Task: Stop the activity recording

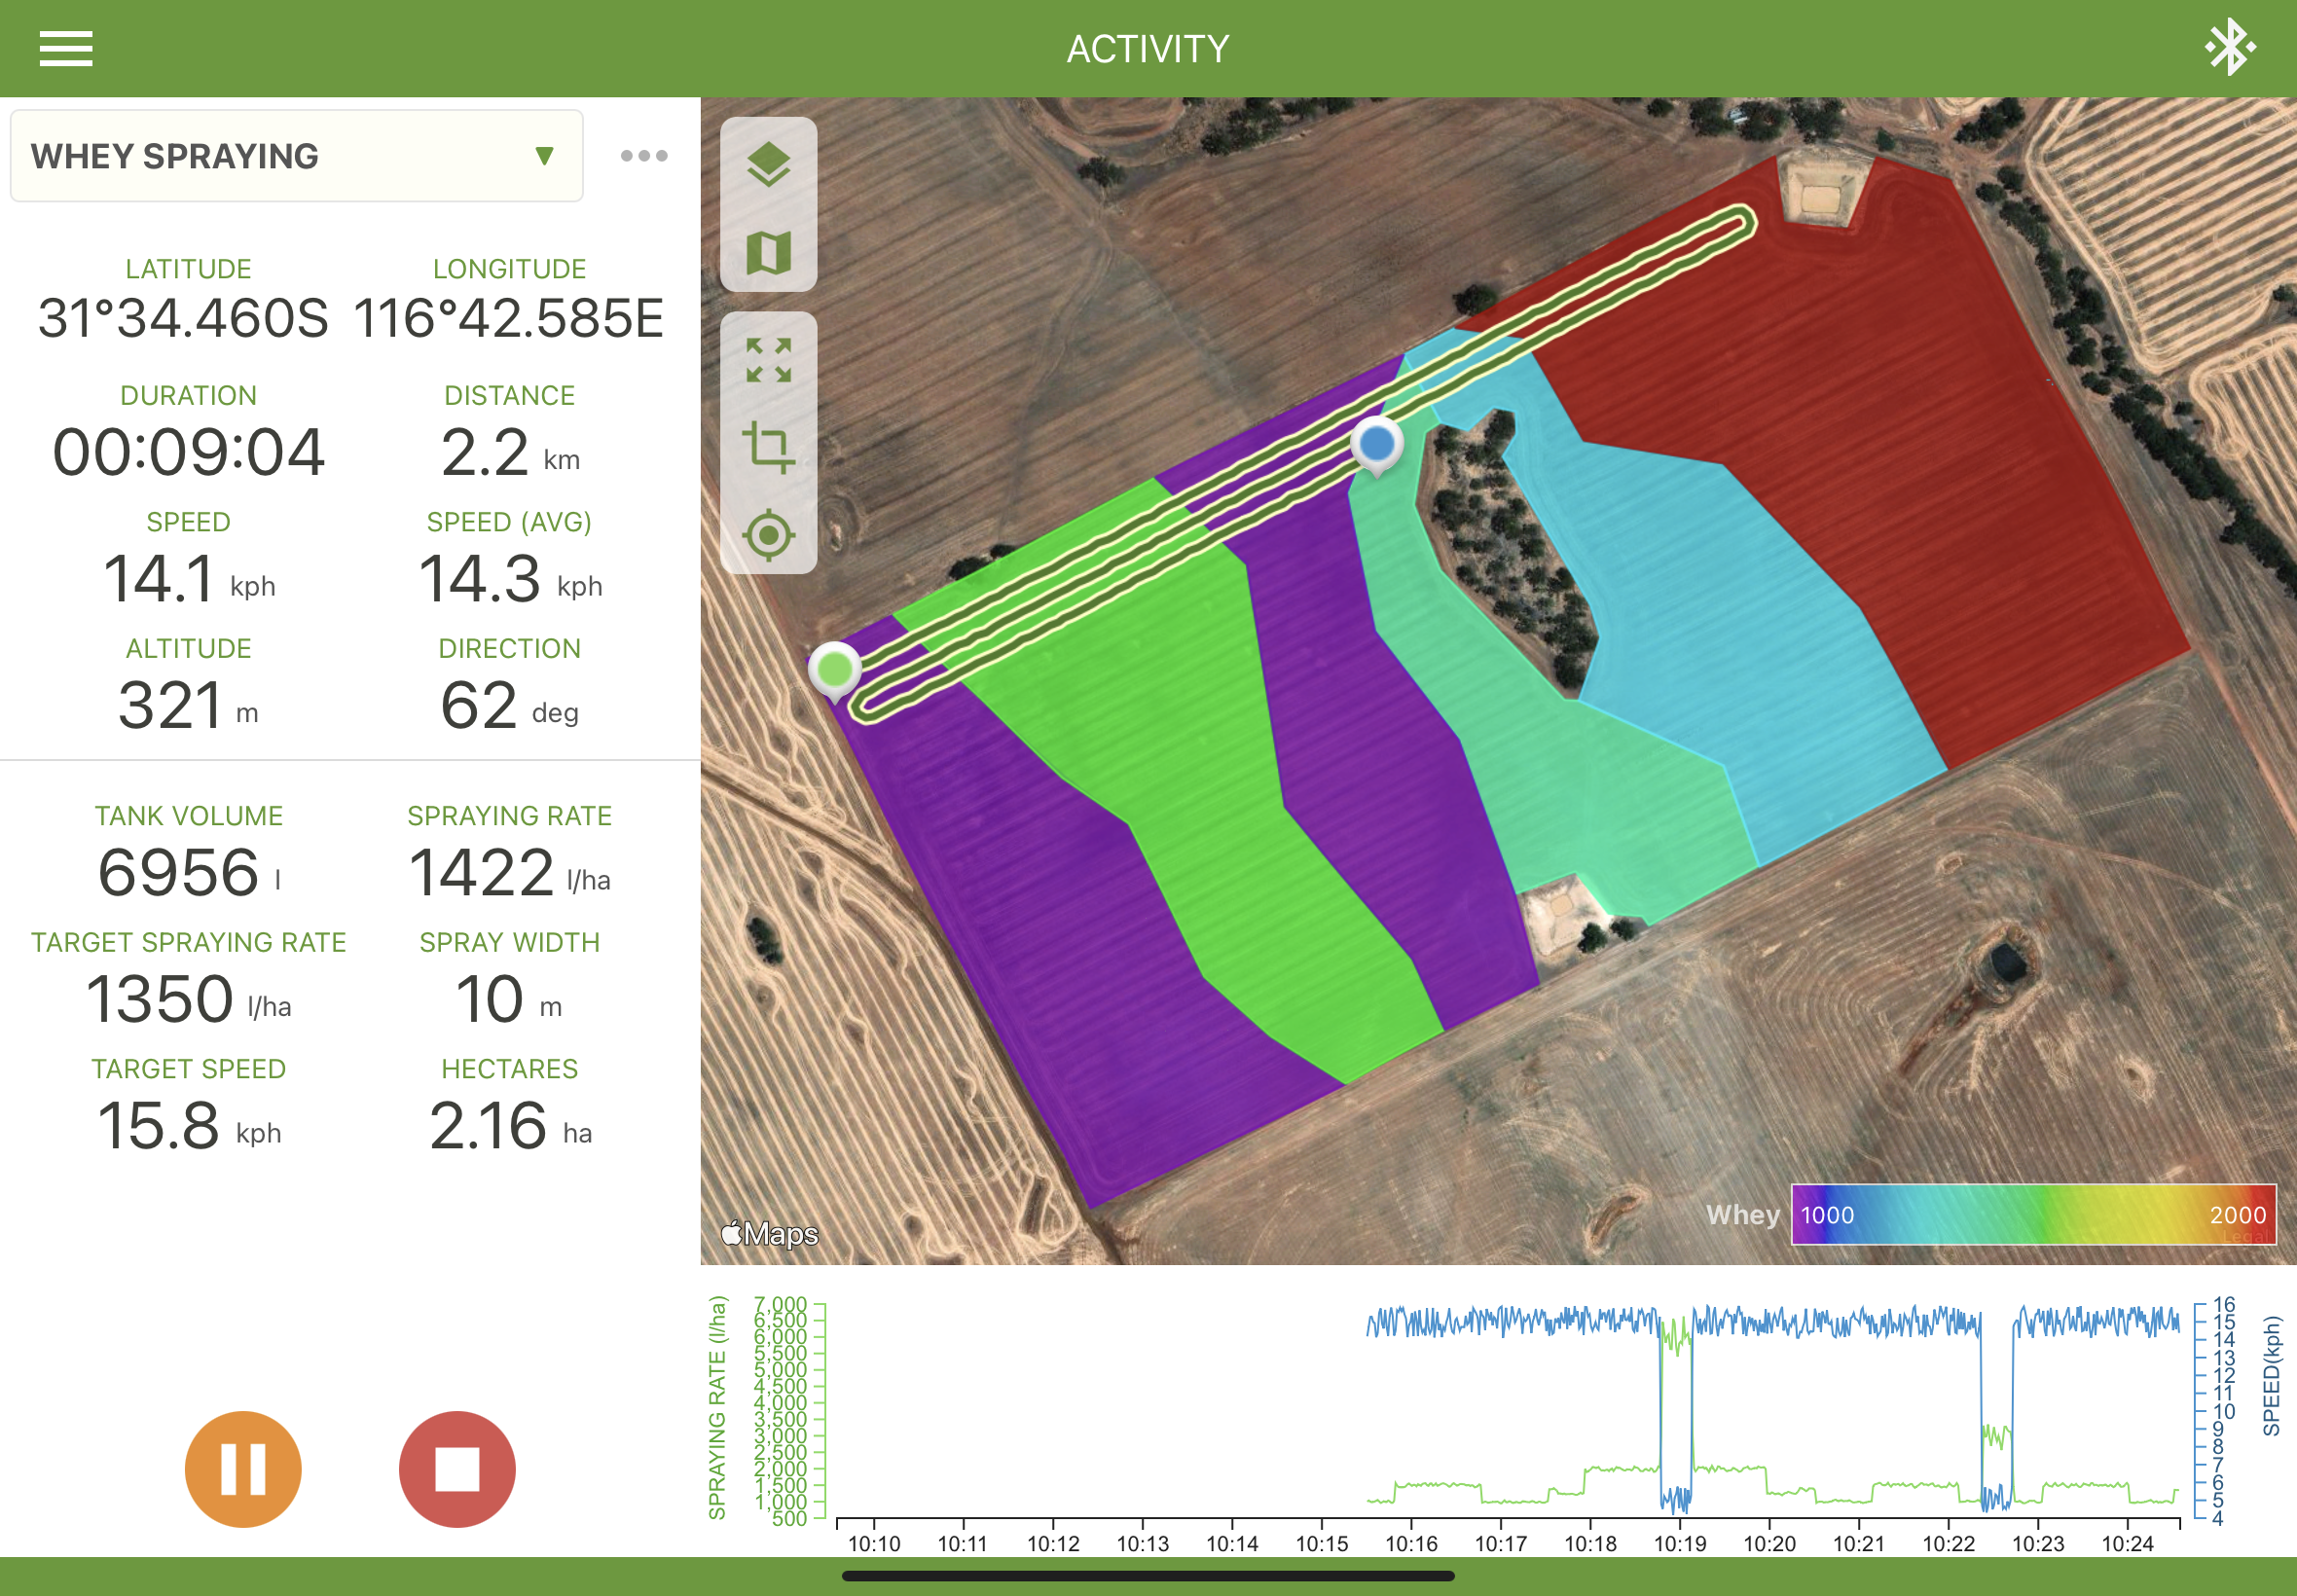Action: 457,1468
